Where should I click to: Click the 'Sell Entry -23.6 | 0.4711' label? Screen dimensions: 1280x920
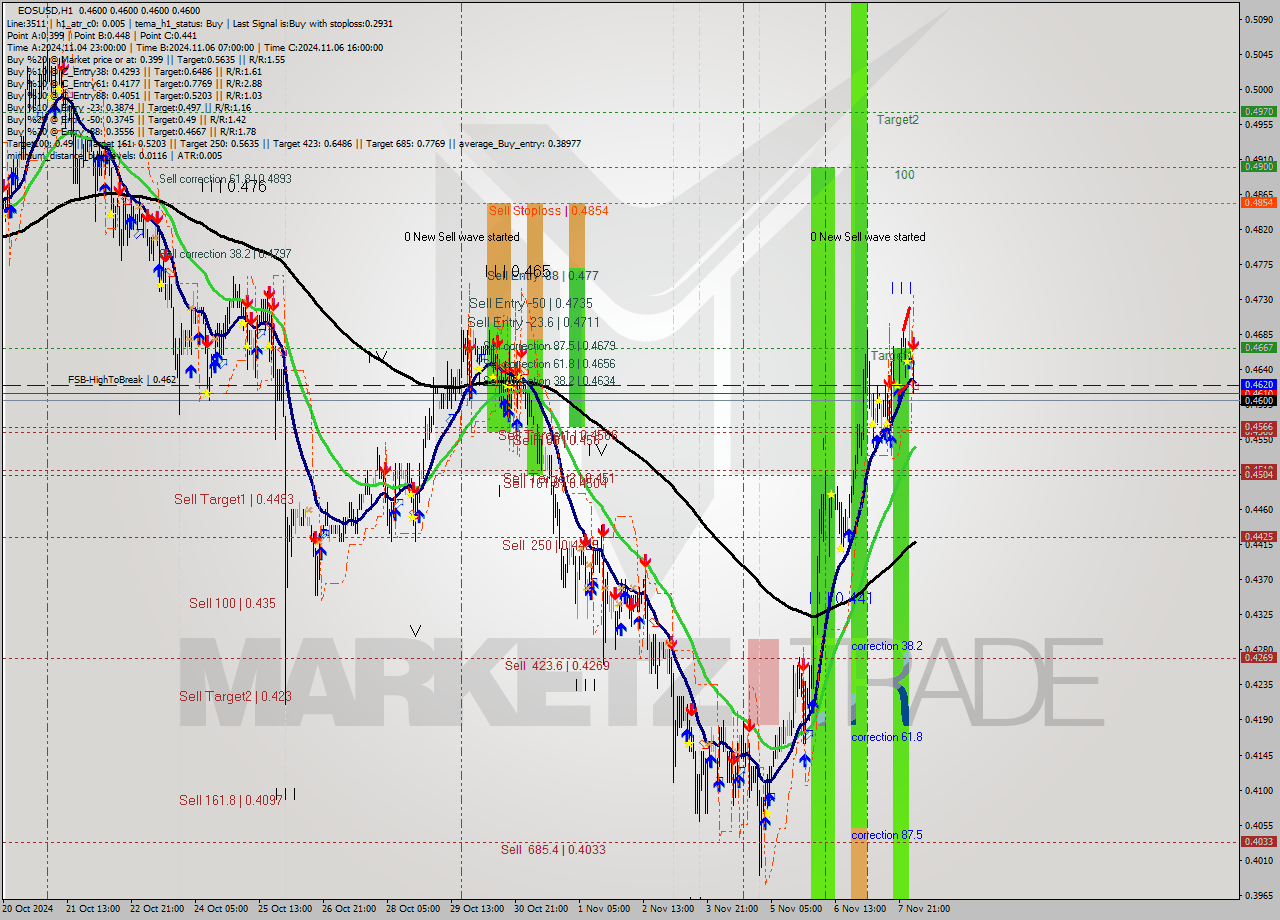coord(534,322)
